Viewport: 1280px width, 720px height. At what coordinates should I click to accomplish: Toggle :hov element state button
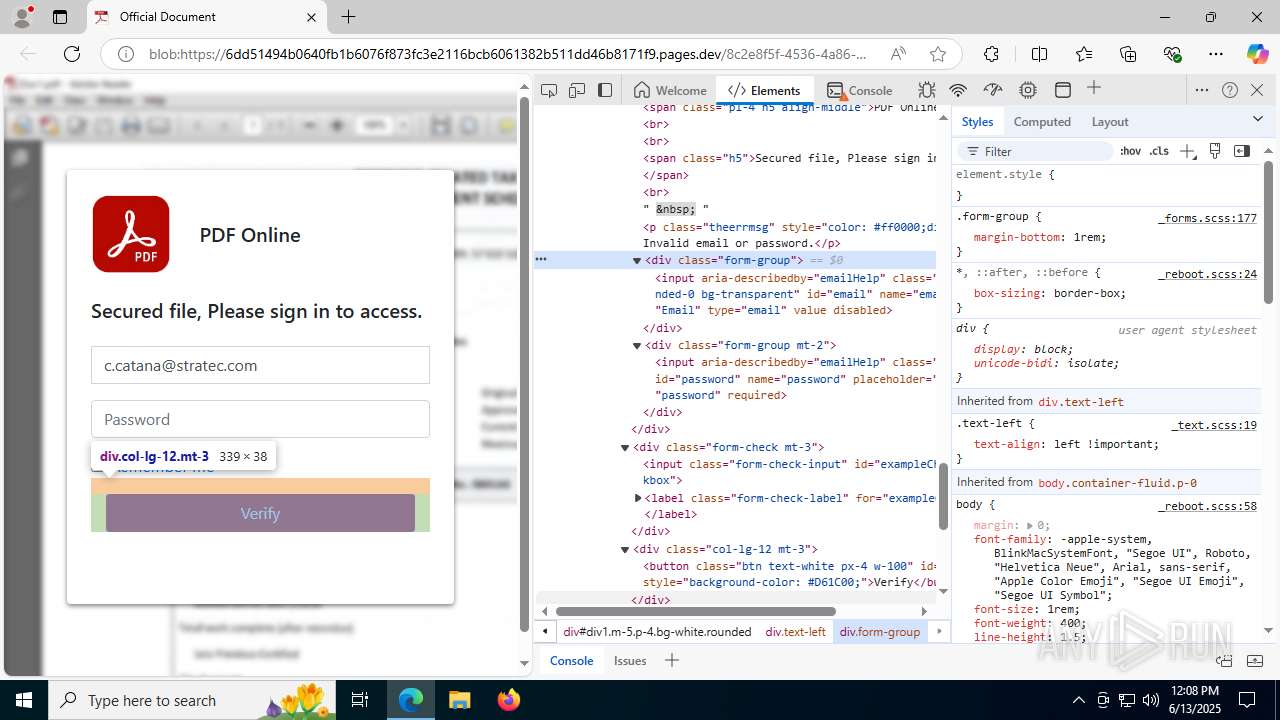pos(1130,151)
